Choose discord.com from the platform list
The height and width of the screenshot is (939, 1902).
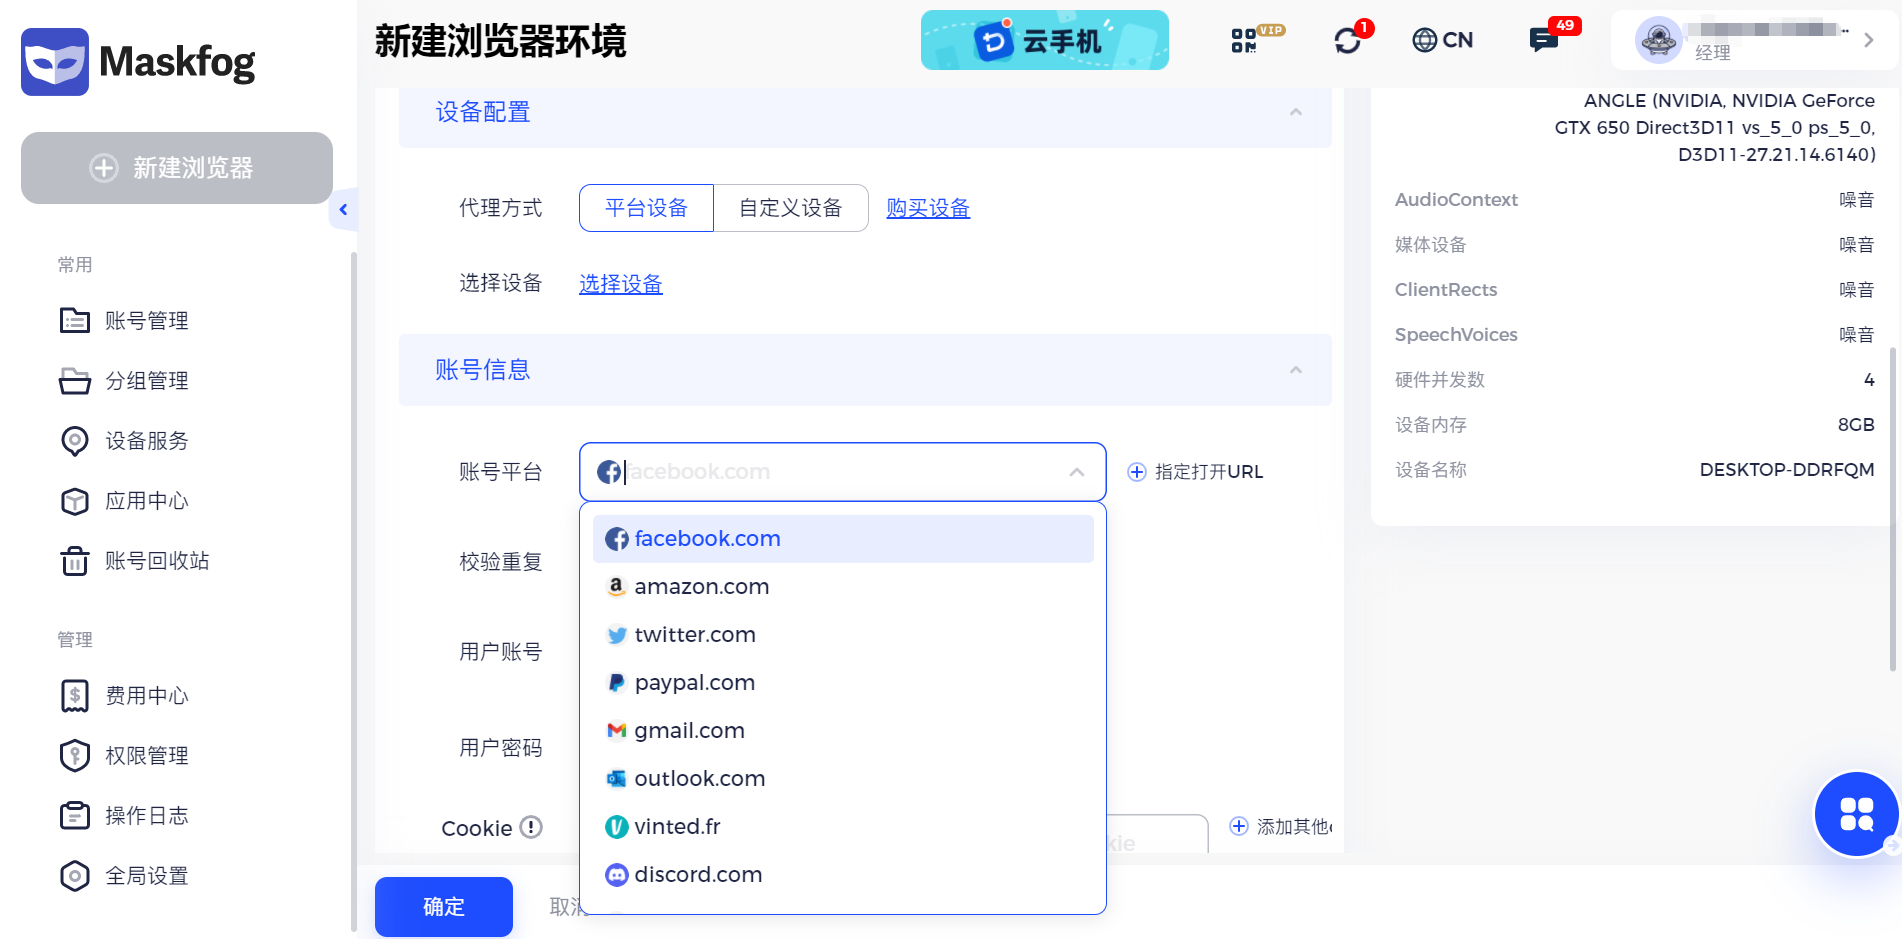pyautogui.click(x=843, y=875)
